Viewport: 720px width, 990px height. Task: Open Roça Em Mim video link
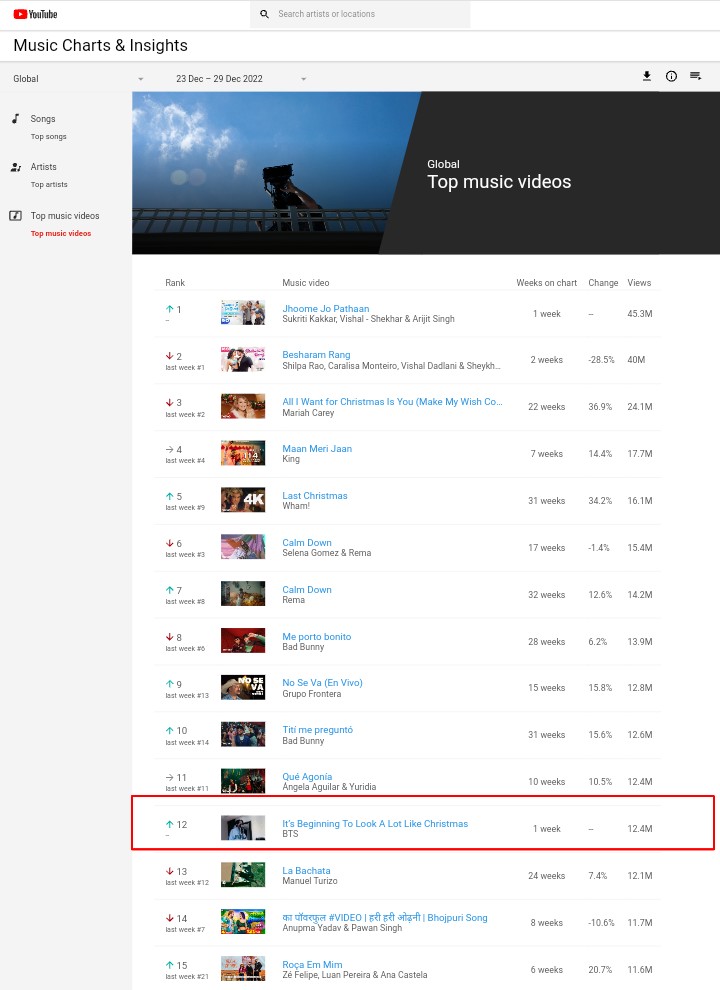pos(313,965)
